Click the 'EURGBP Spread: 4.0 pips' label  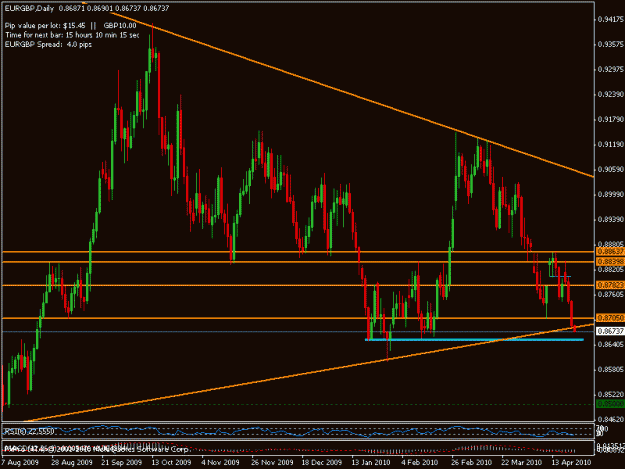click(48, 44)
